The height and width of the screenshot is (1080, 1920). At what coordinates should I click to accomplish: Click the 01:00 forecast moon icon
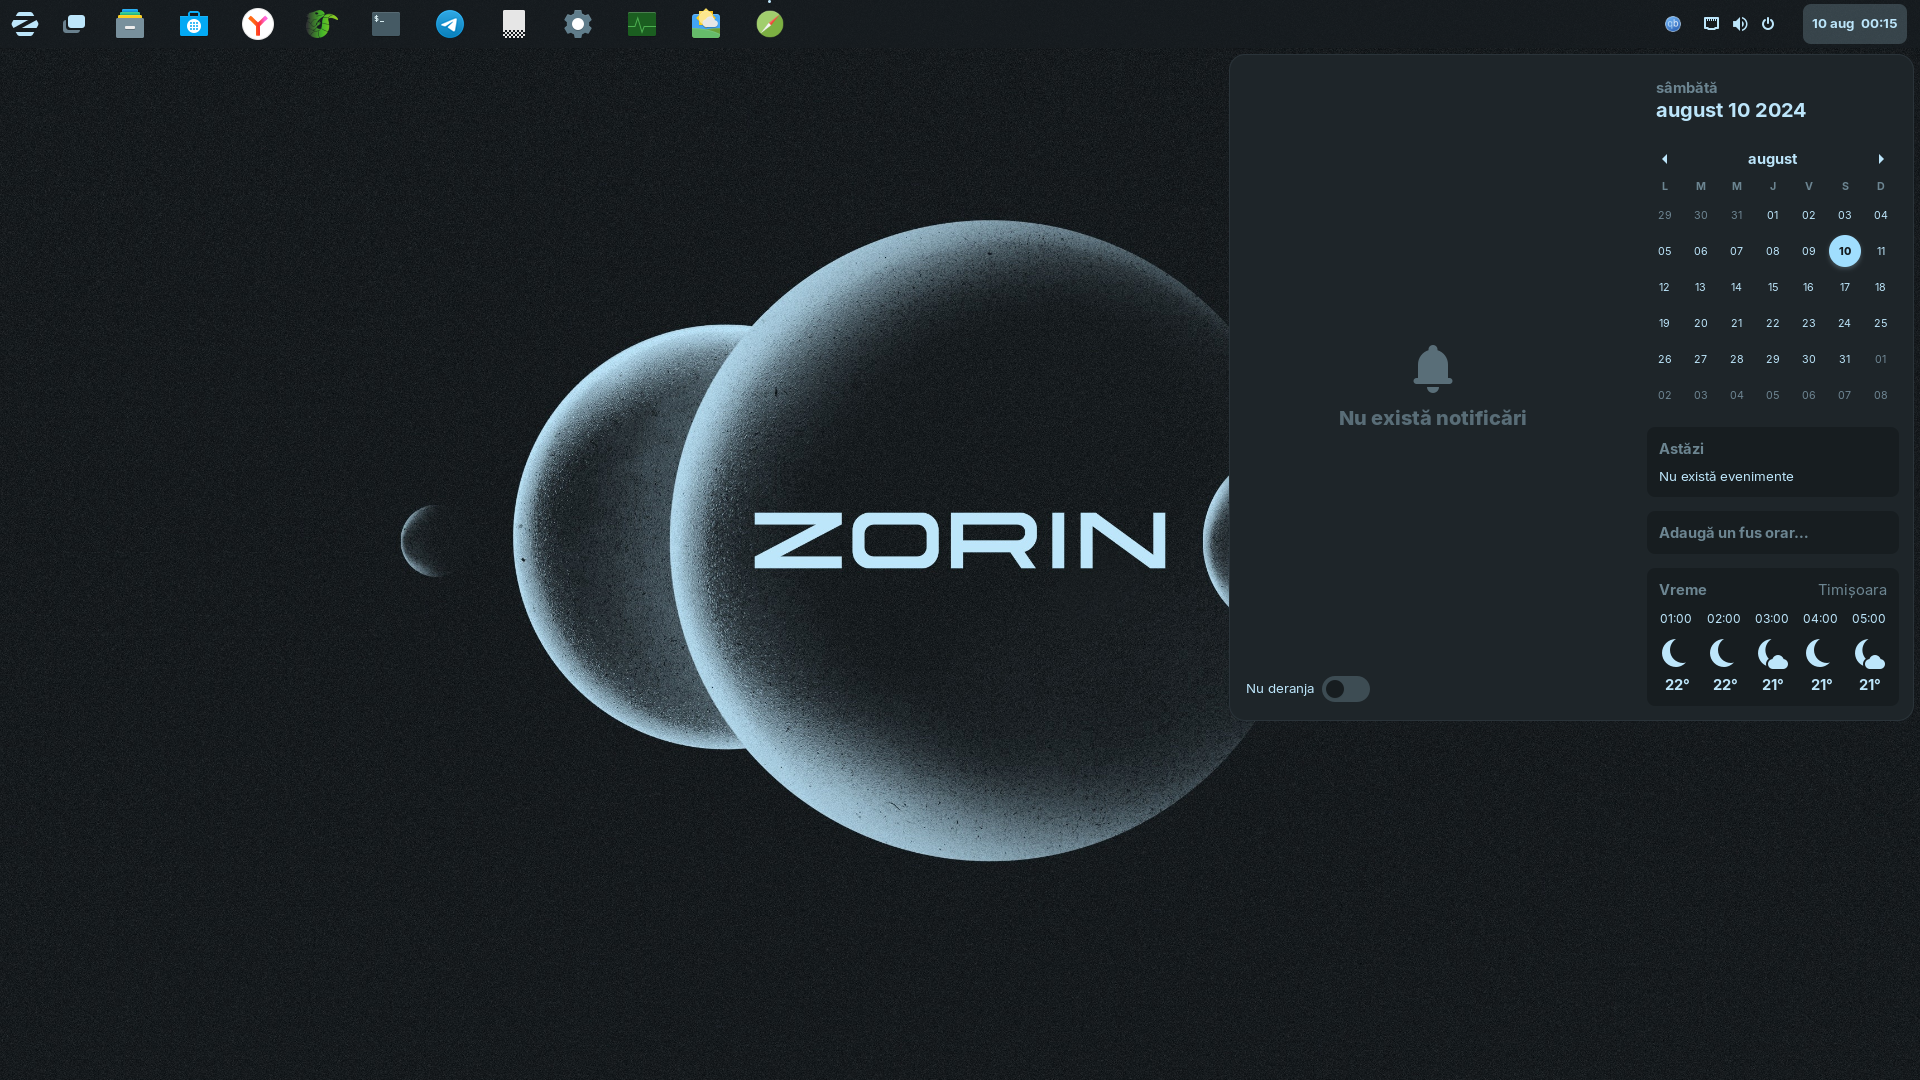pyautogui.click(x=1675, y=654)
